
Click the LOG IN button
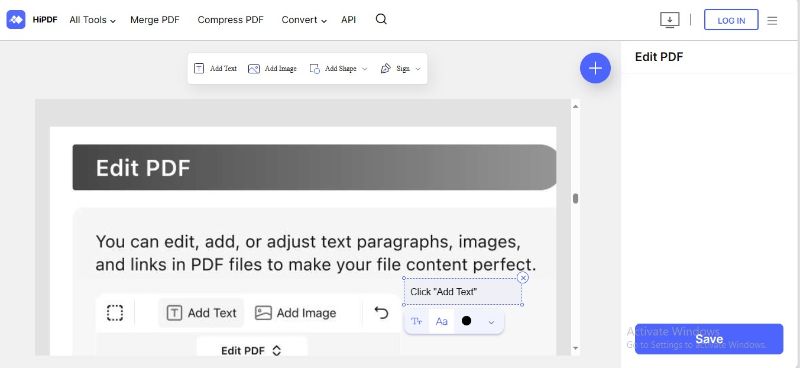pos(731,20)
